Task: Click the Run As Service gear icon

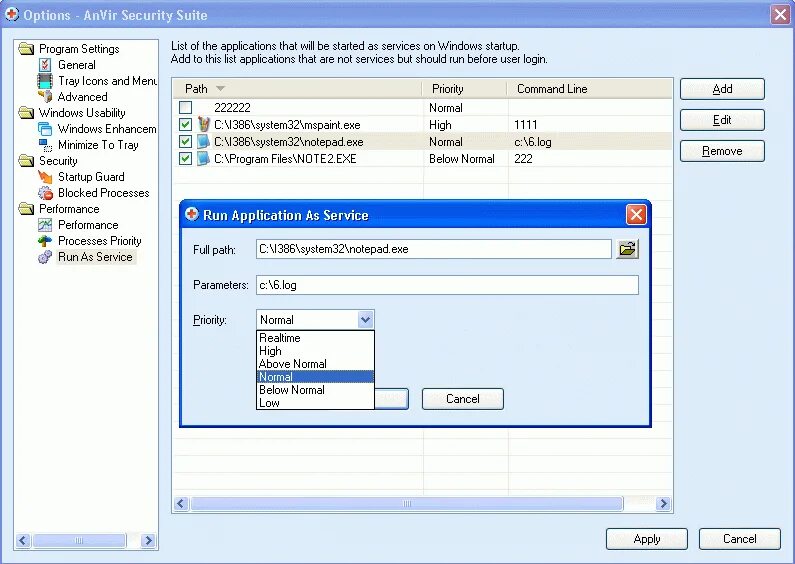Action: pyautogui.click(x=45, y=257)
